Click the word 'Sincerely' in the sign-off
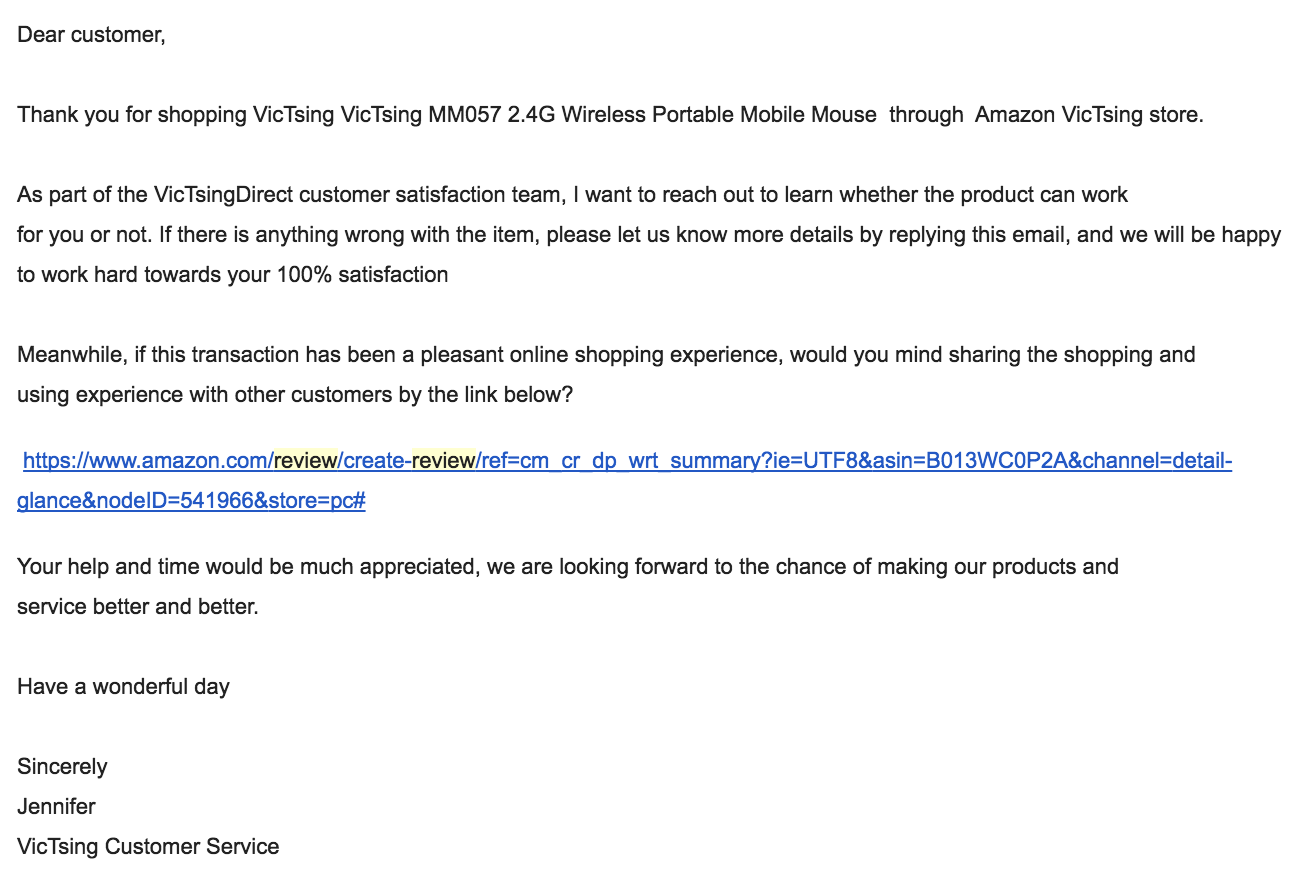This screenshot has height=876, width=1304. [x=62, y=767]
